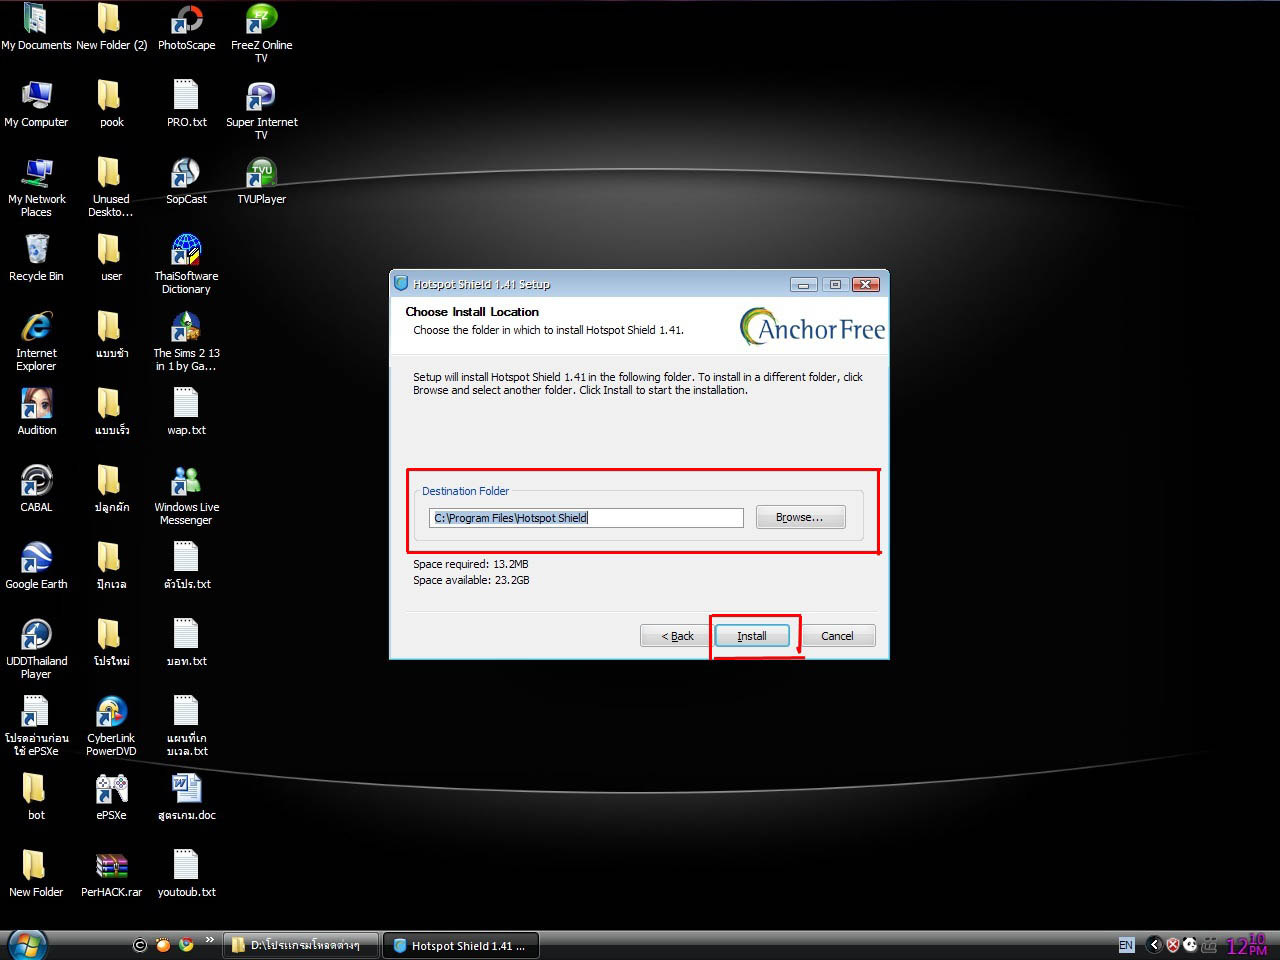Open the bot folder
Screen dimensions: 1280x960
36,797
